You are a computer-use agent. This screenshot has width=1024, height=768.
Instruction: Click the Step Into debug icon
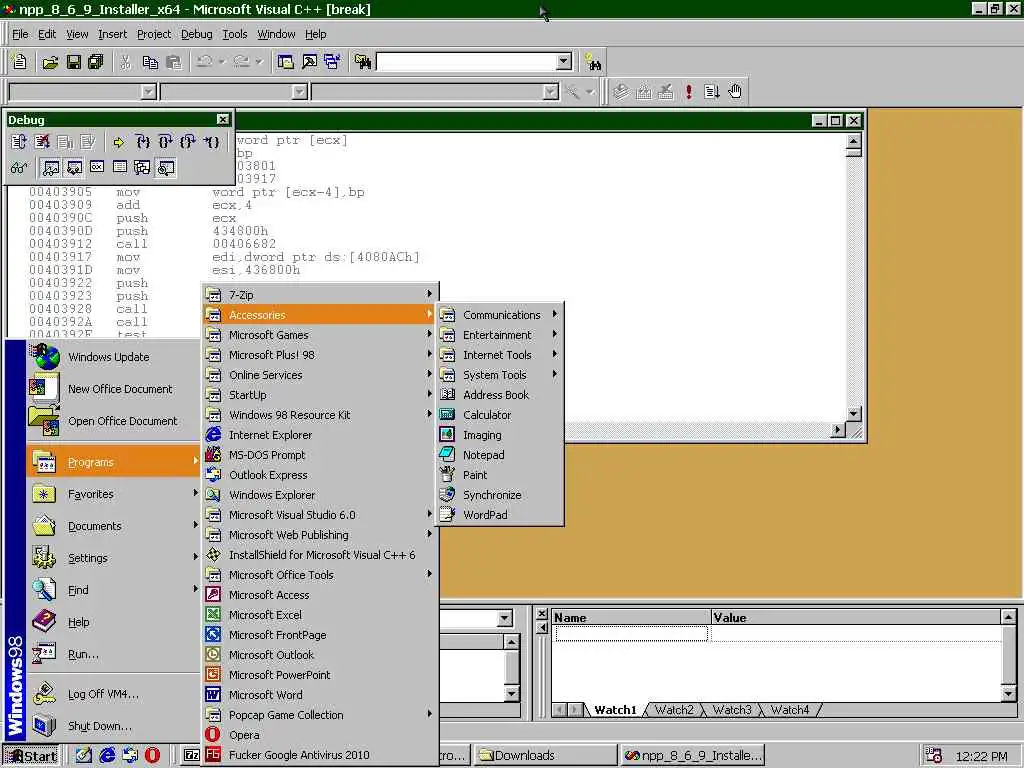(142, 142)
